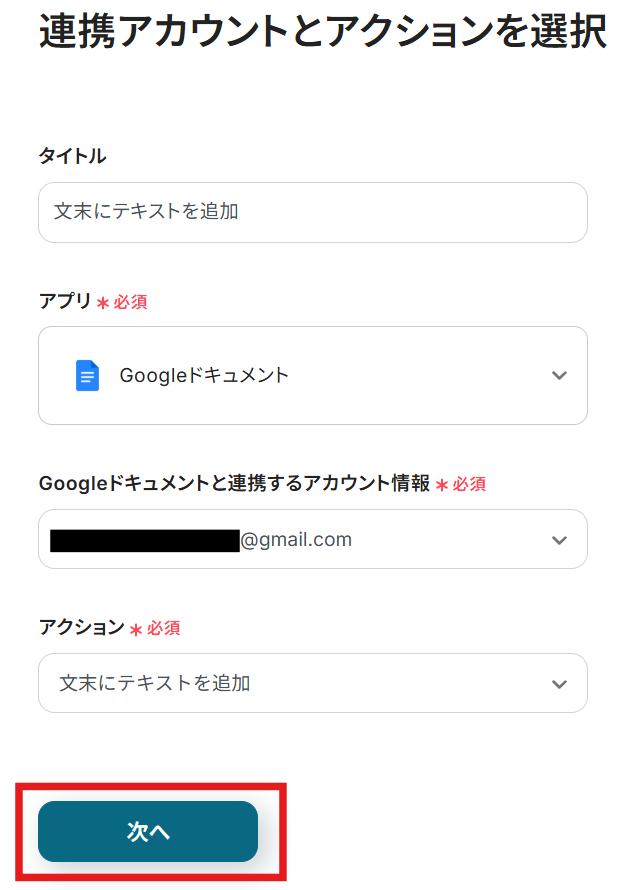The width and height of the screenshot is (636, 890).
Task: Click the Google Docs app icon
Action: (87, 376)
